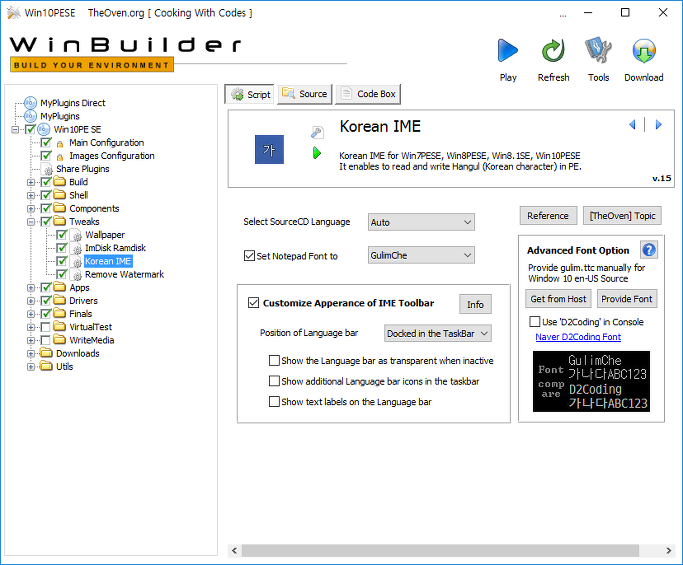Collapse the Win10PE SE tree node
The width and height of the screenshot is (683, 565).
click(x=15, y=129)
